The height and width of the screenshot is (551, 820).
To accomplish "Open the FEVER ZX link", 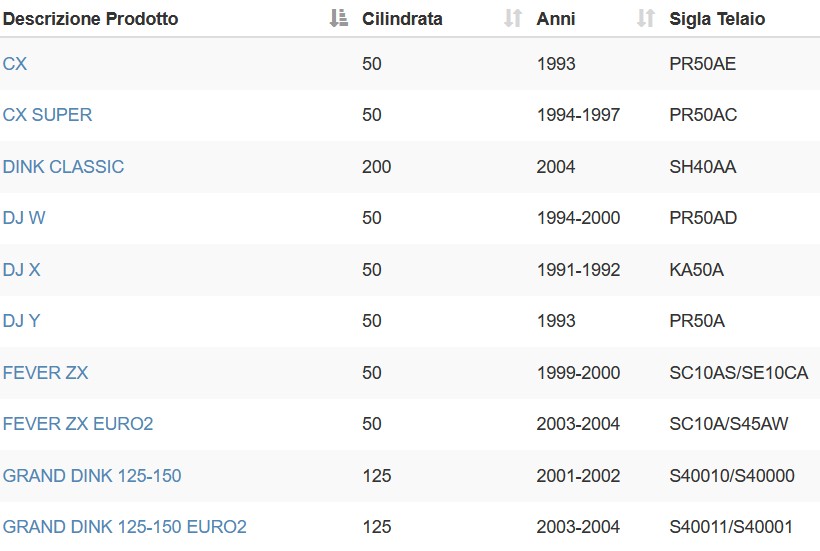I will coord(45,373).
